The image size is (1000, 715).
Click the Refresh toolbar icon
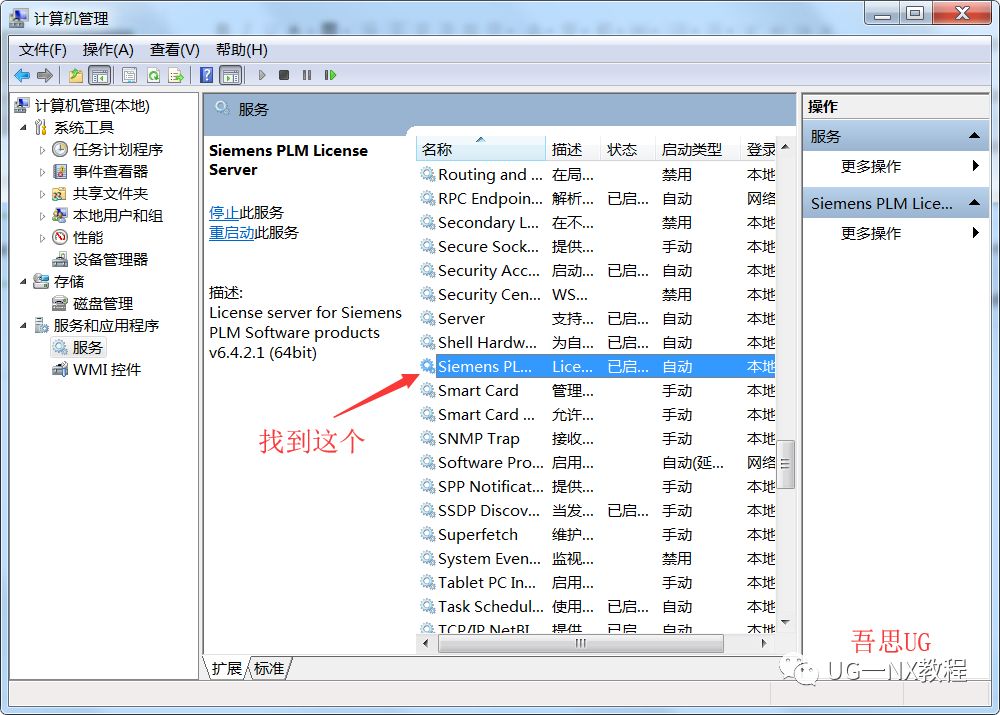(x=154, y=75)
